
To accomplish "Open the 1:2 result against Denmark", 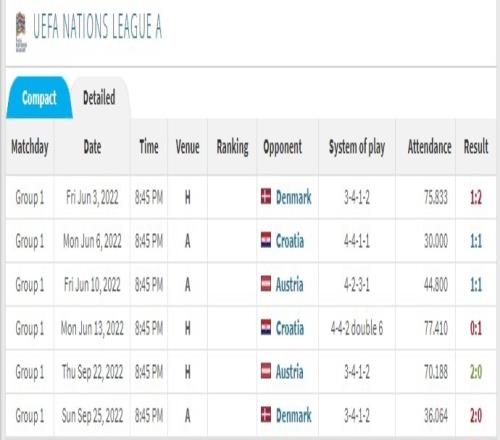I will point(476,198).
